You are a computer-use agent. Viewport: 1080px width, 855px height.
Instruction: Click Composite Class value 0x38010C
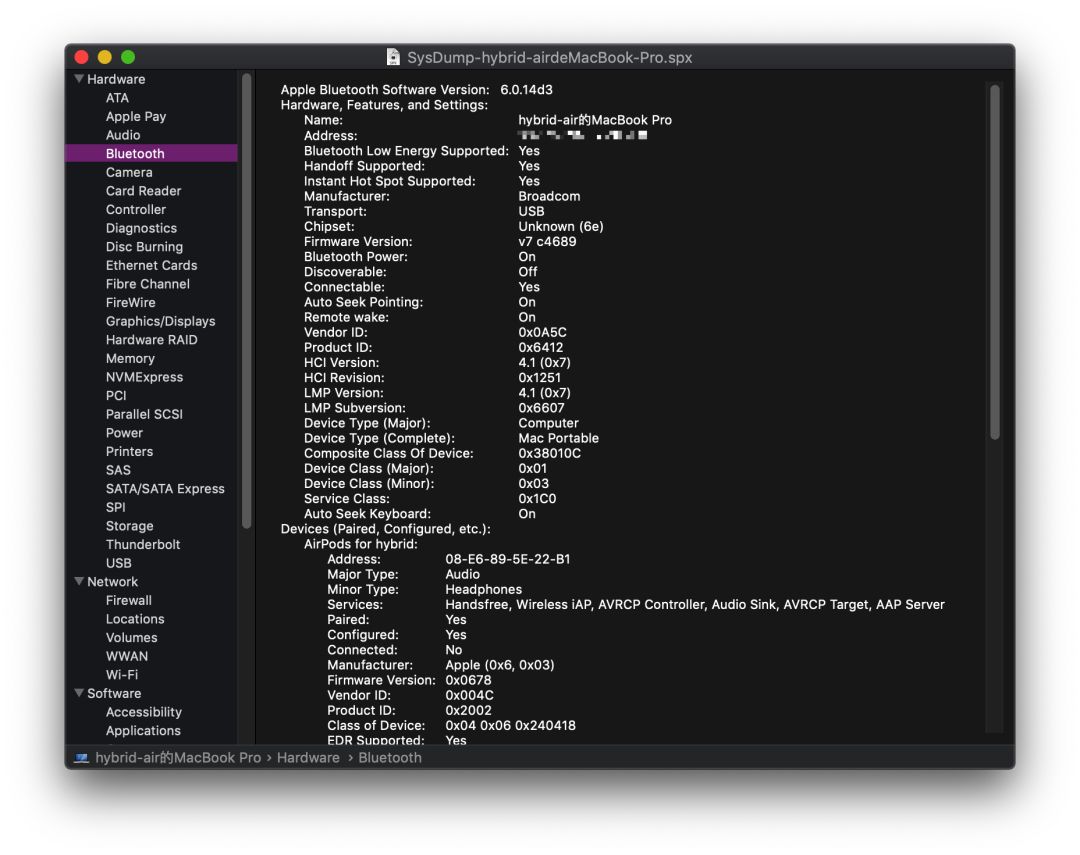tap(549, 453)
